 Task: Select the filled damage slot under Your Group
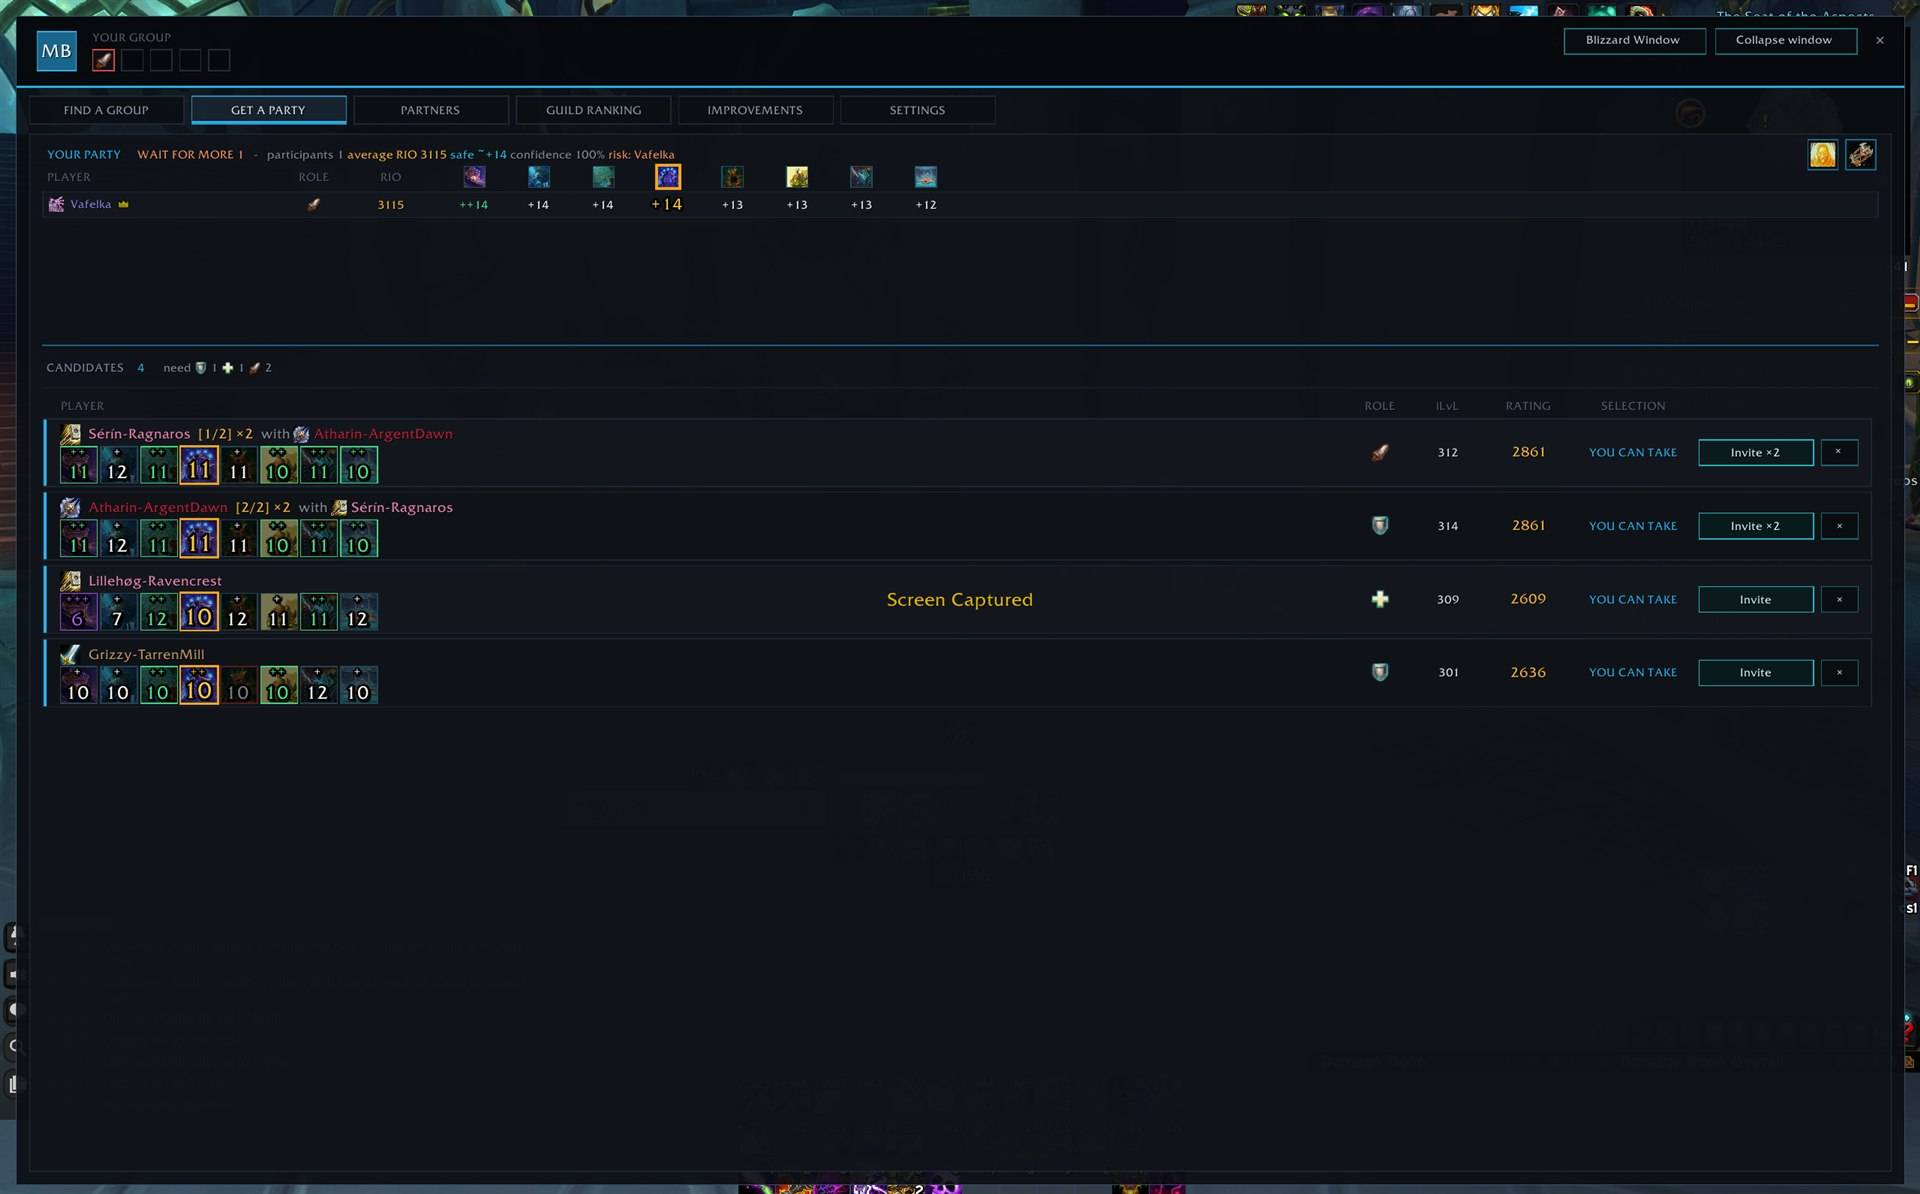(x=103, y=60)
